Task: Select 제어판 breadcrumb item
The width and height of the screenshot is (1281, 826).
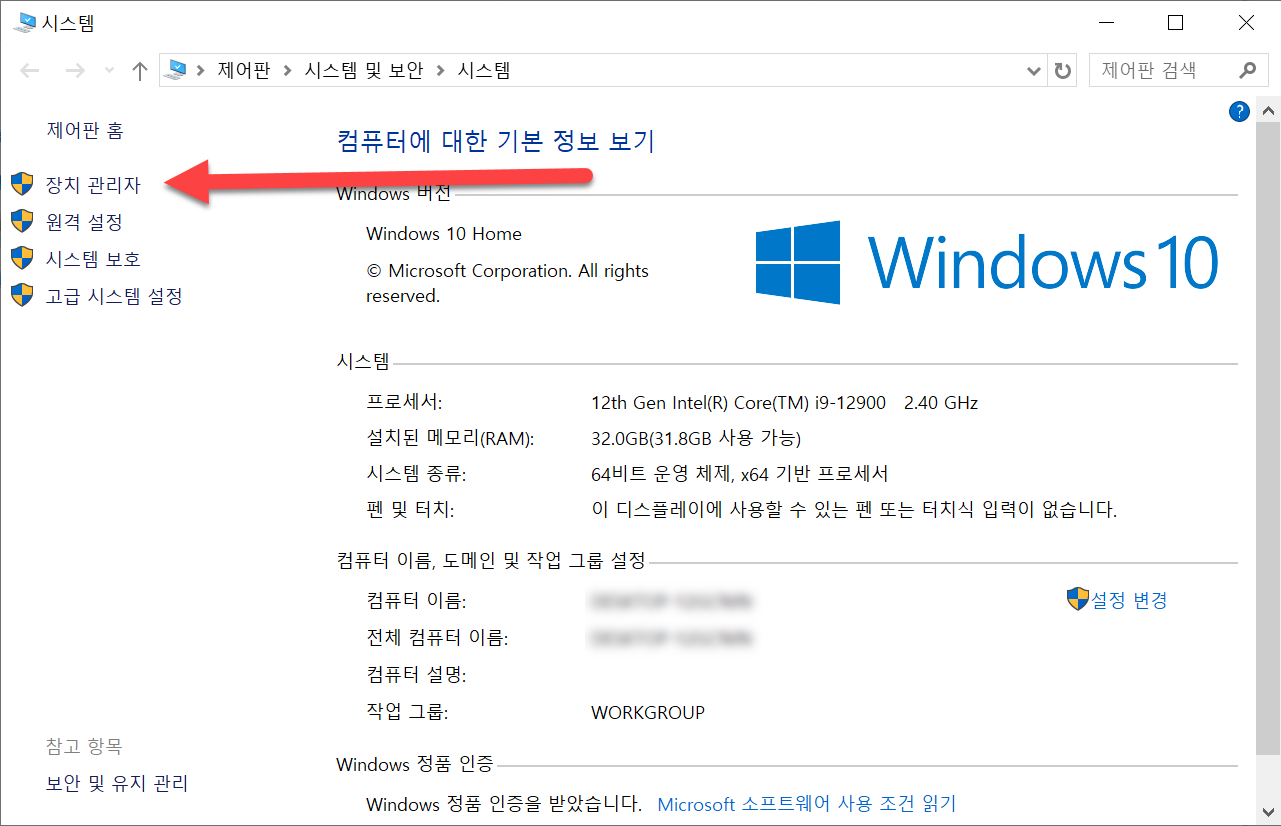Action: click(244, 71)
